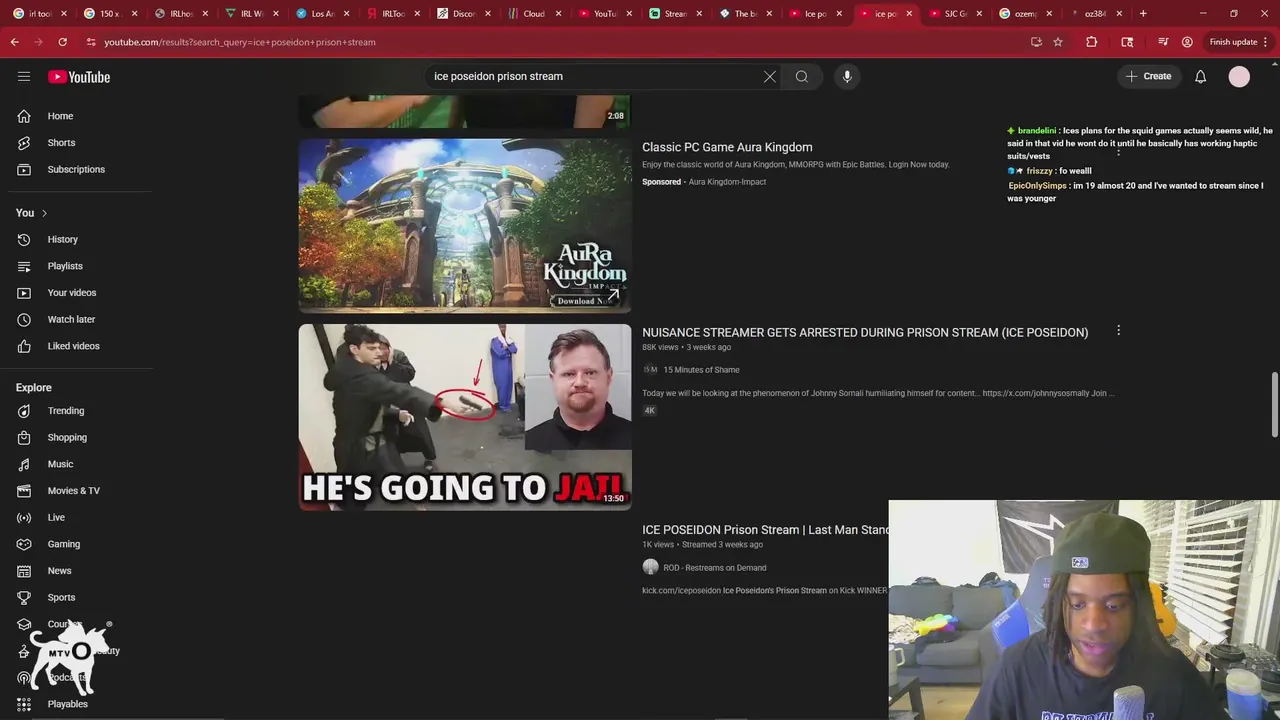1280x720 pixels.
Task: Click the Shorts icon in sidebar
Action: coord(24,142)
